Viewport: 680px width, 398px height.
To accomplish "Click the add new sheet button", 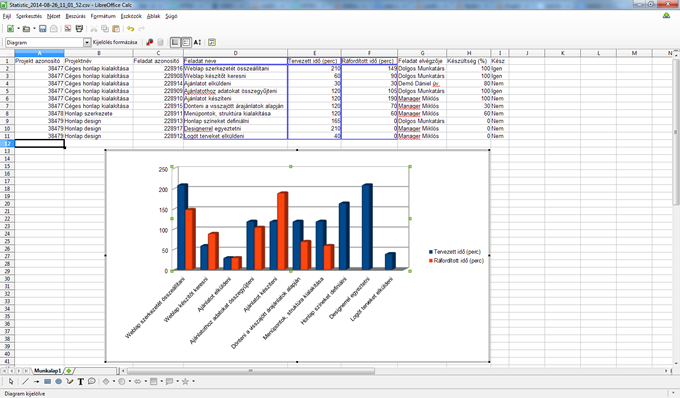I will [x=69, y=371].
